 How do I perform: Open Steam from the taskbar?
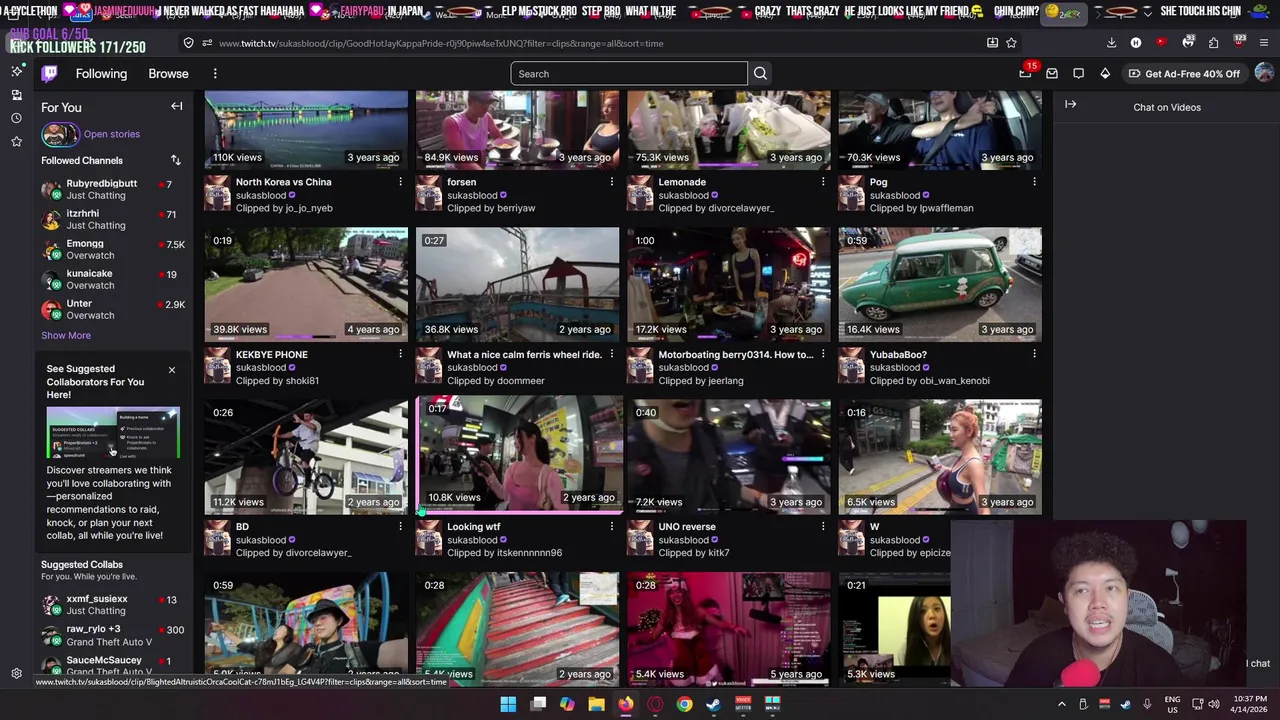point(713,704)
